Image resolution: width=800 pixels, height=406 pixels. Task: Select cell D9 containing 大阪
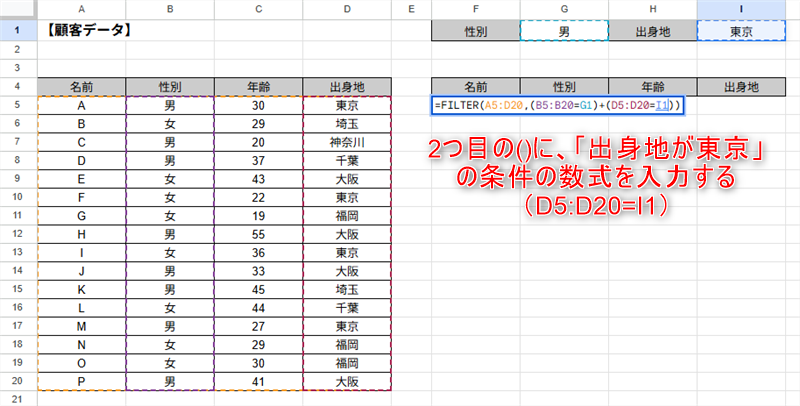[x=347, y=178]
